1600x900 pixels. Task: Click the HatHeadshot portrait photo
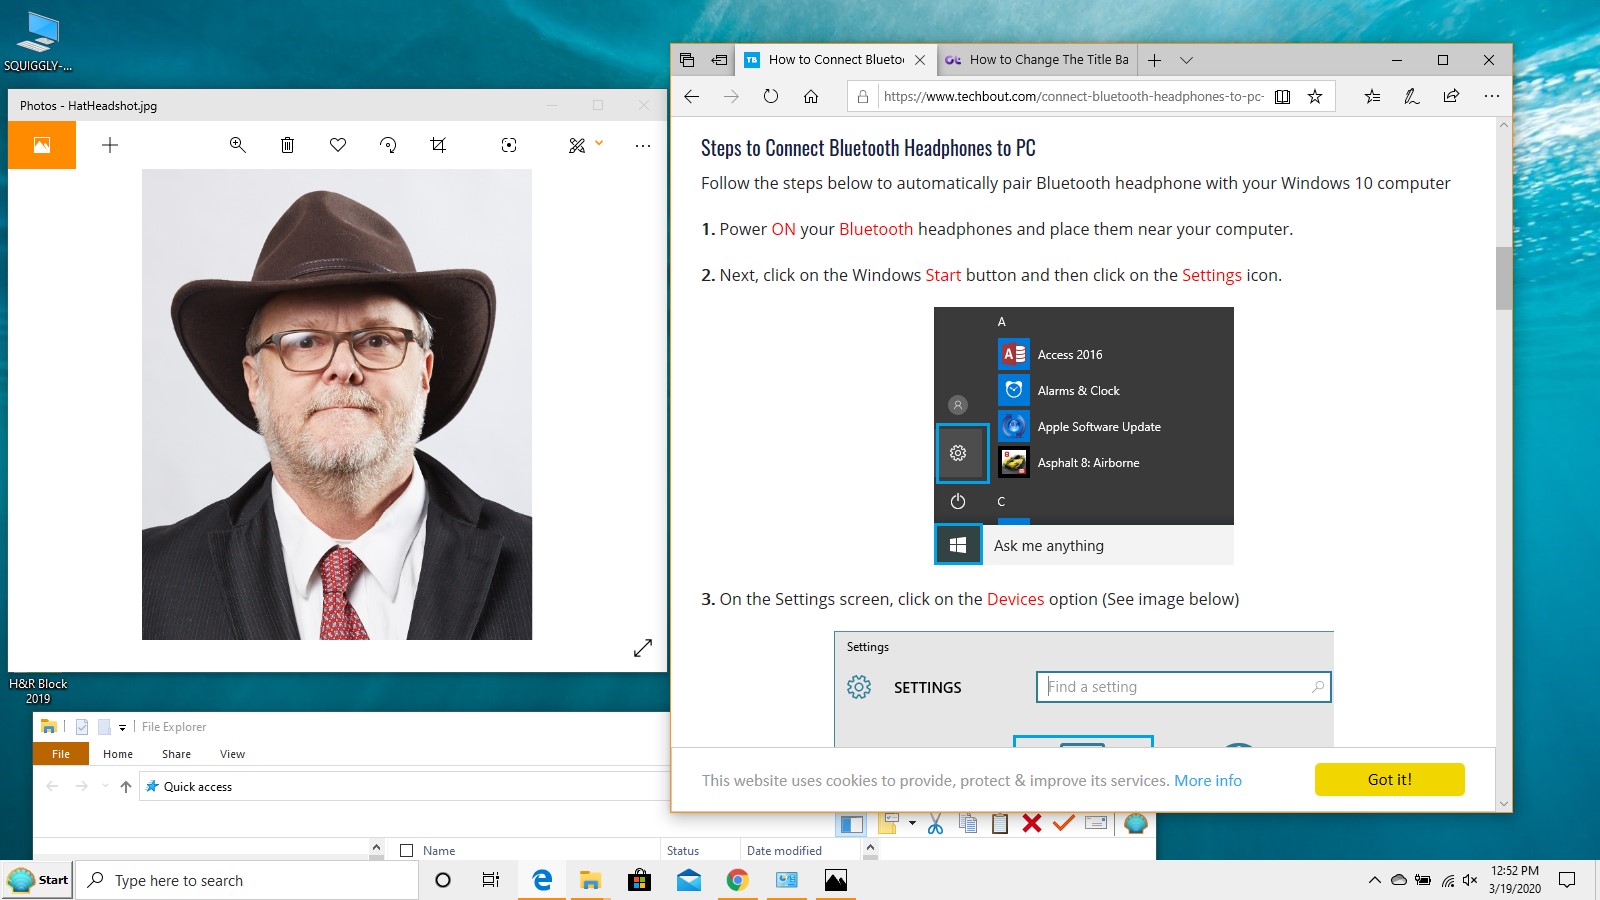337,404
